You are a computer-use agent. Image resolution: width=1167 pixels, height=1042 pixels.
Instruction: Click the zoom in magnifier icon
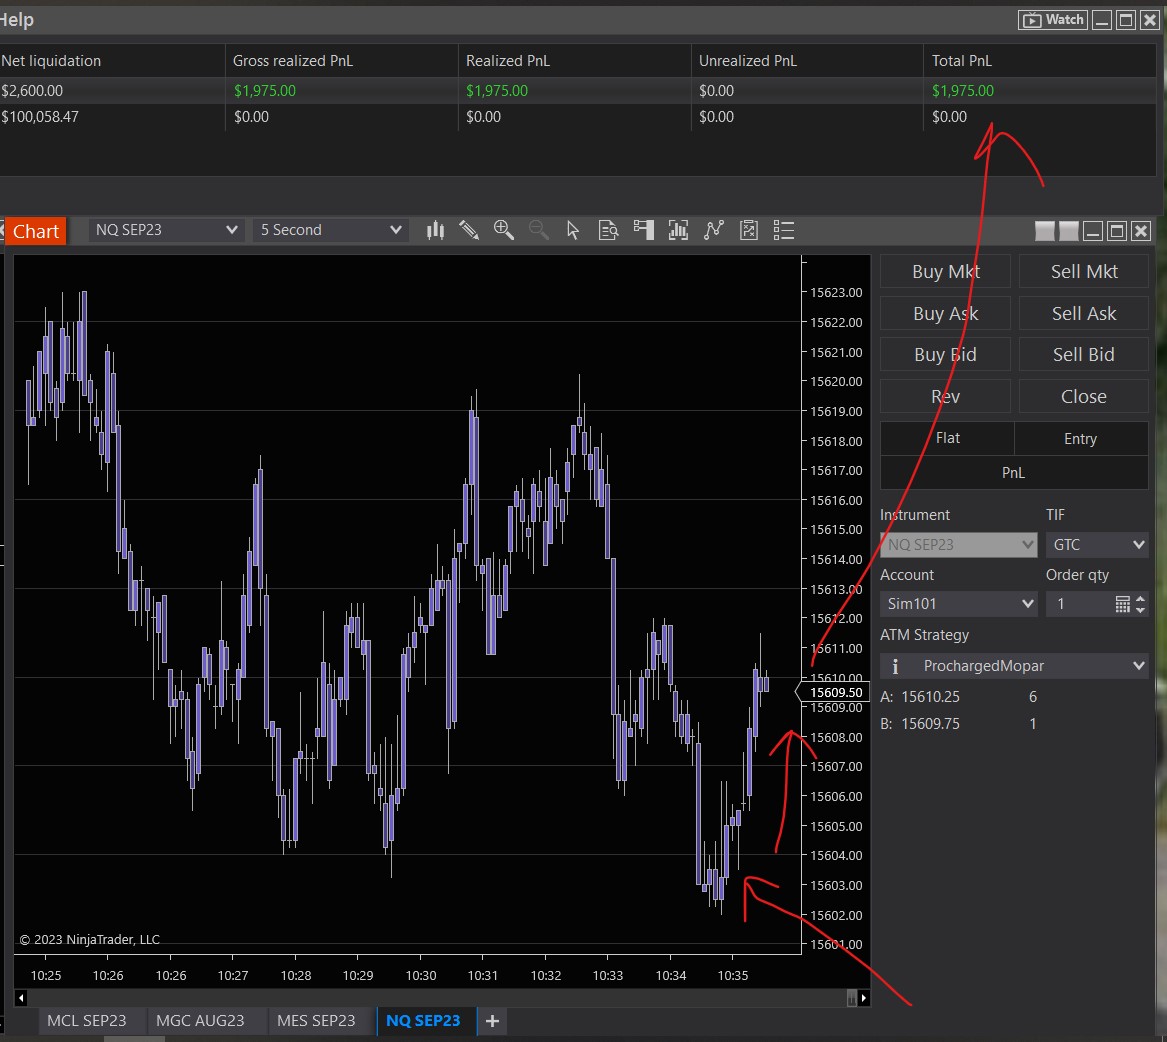pos(504,231)
